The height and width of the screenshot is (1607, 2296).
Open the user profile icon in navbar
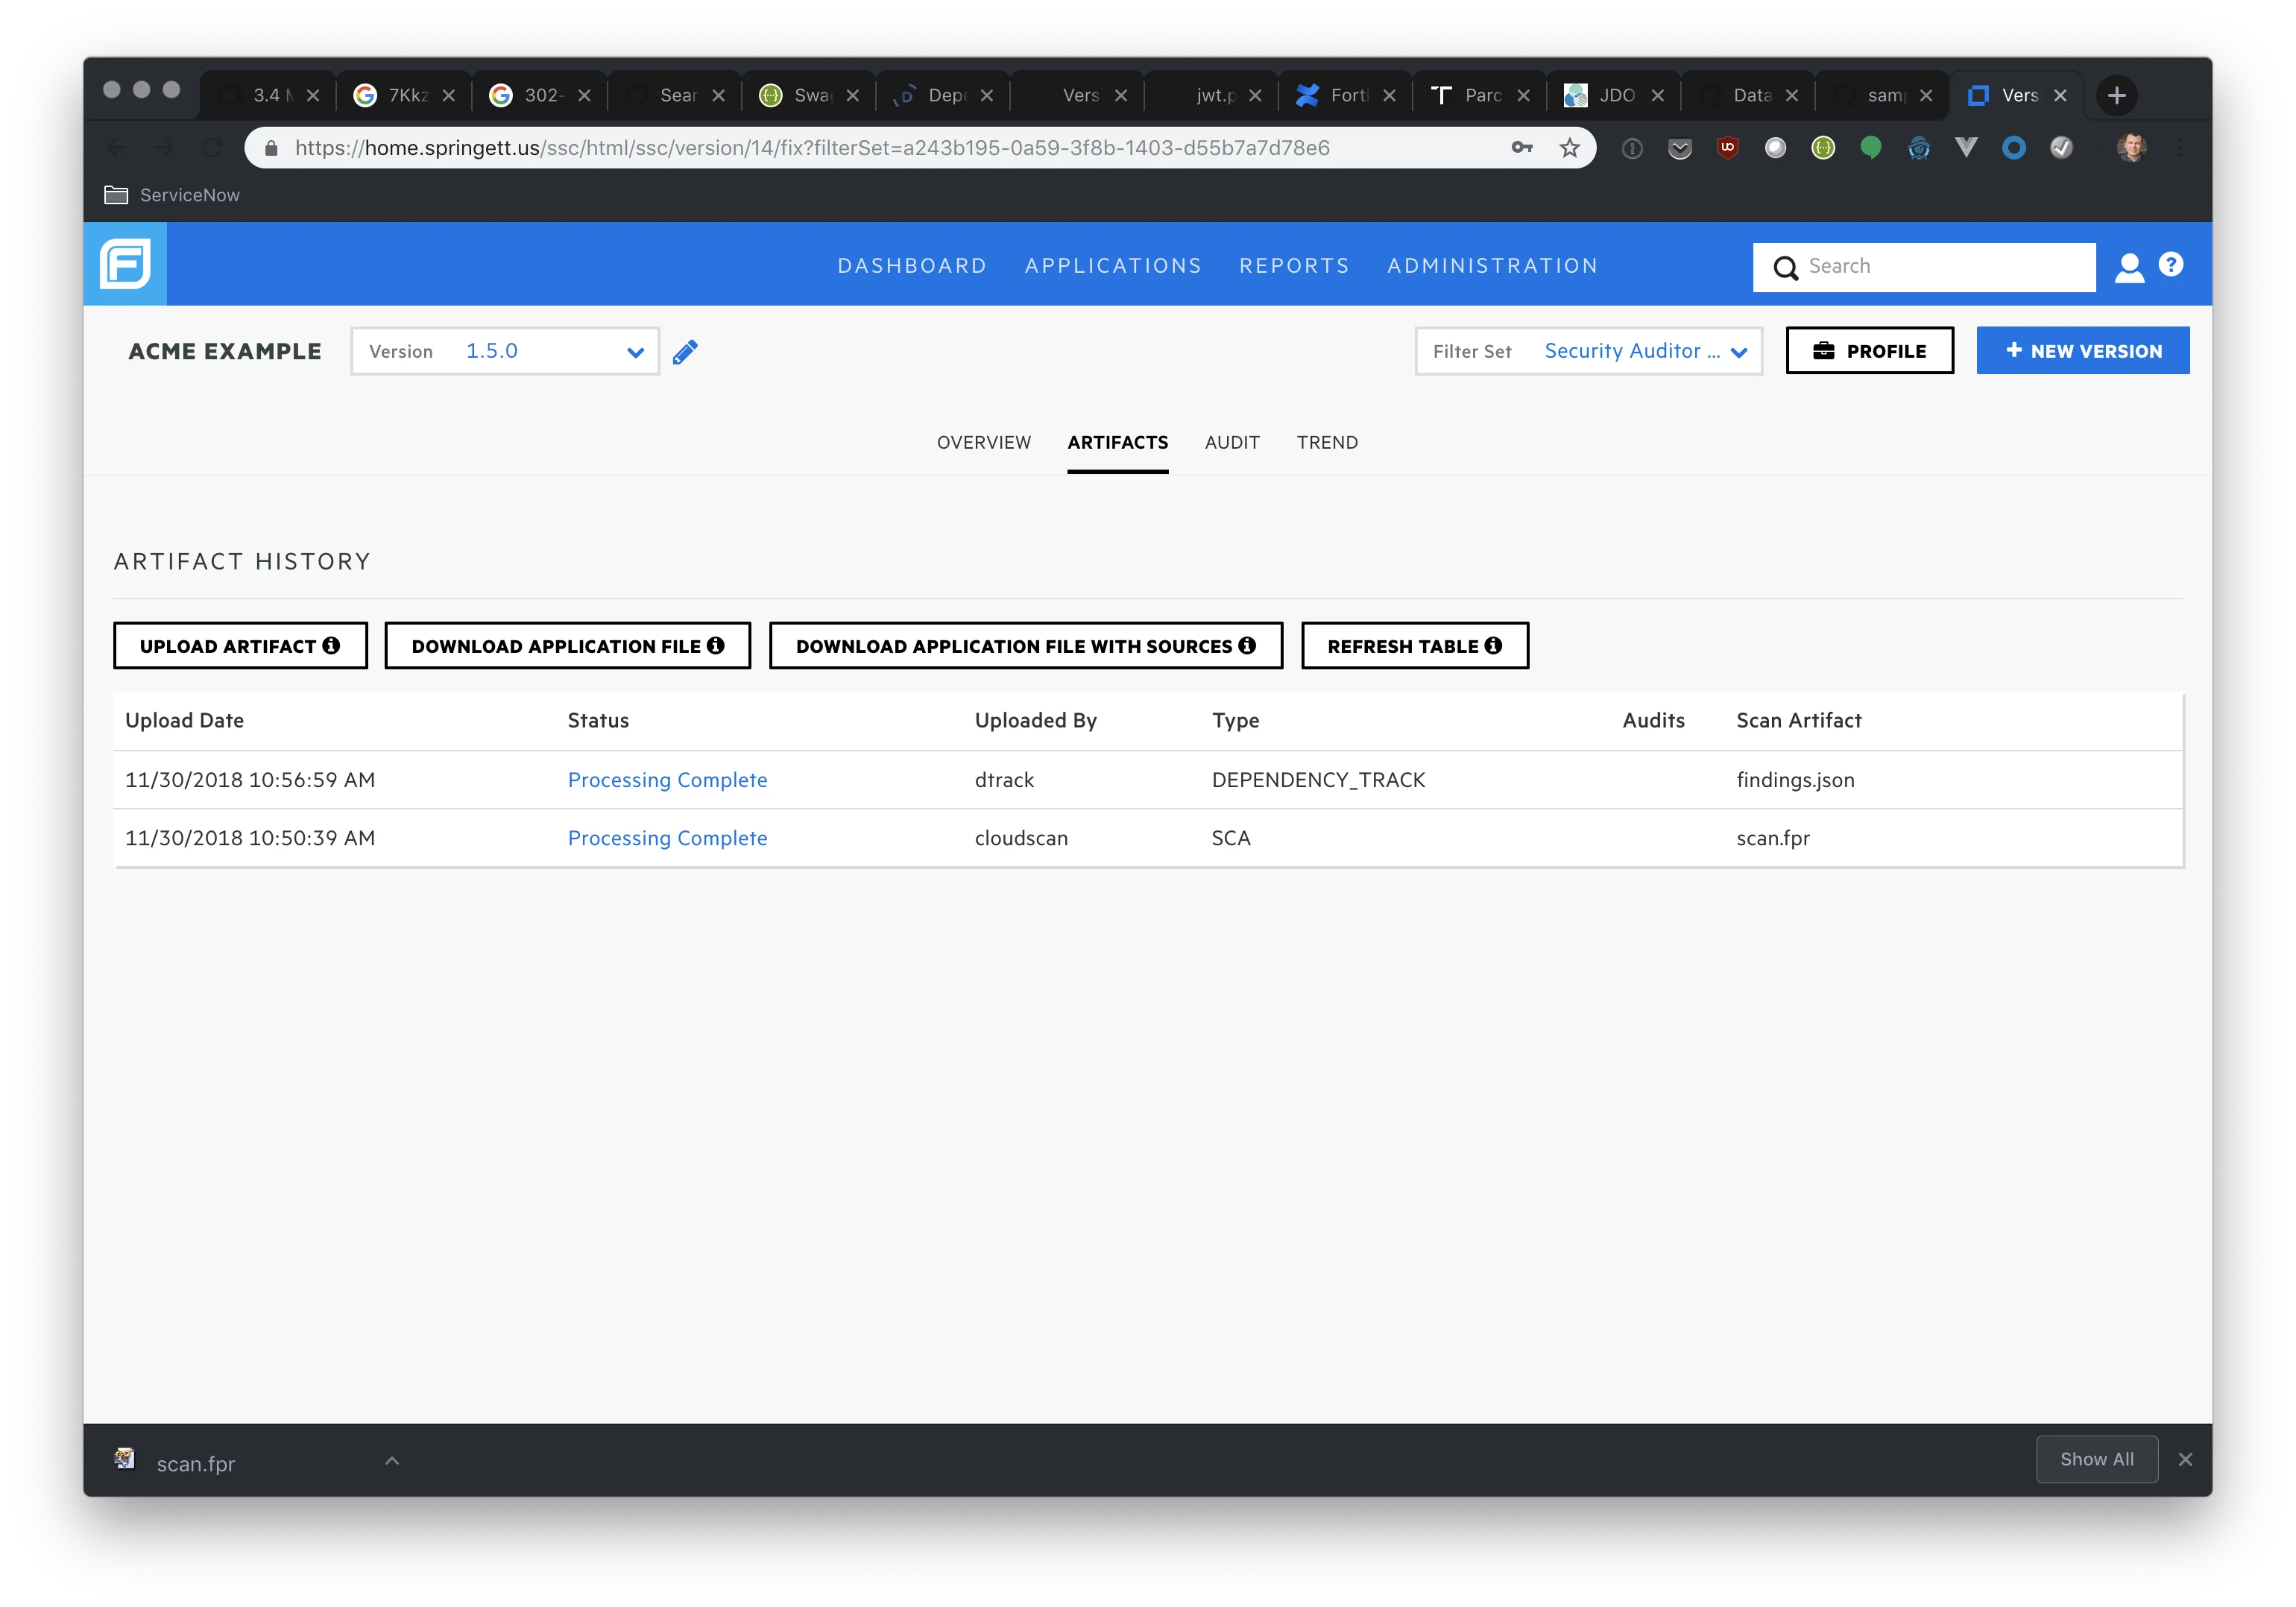click(2129, 265)
